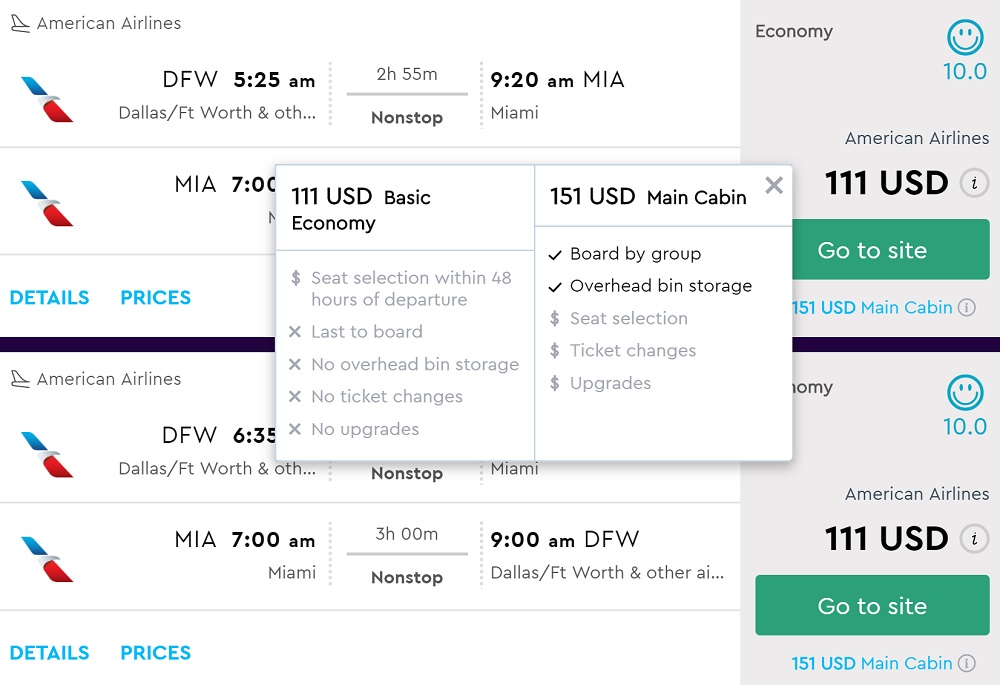Click the second smiley rating icon

pos(965,395)
